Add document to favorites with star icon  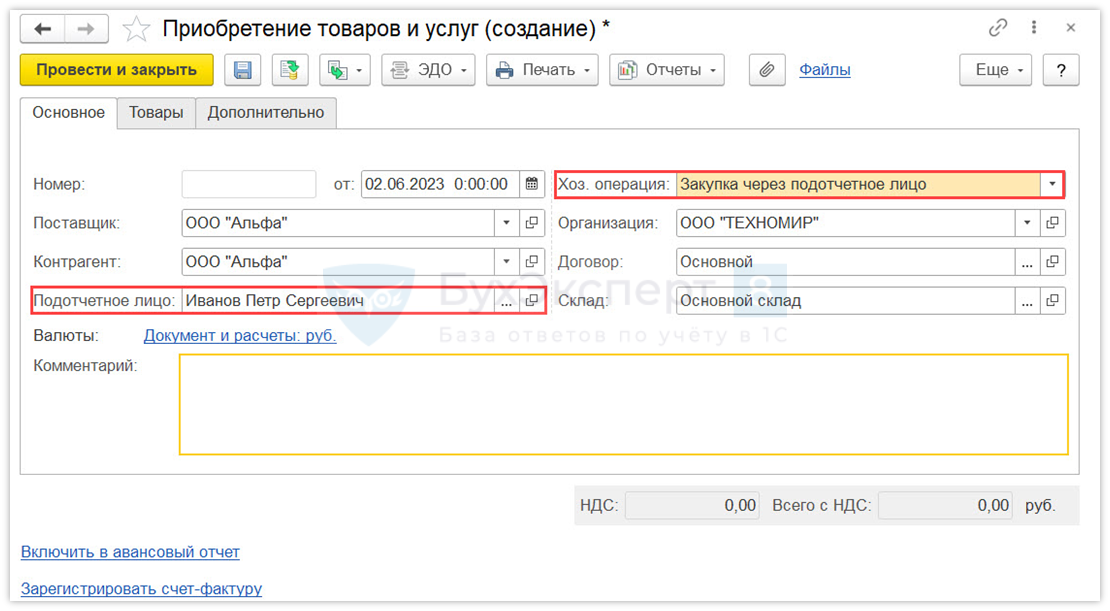136,29
